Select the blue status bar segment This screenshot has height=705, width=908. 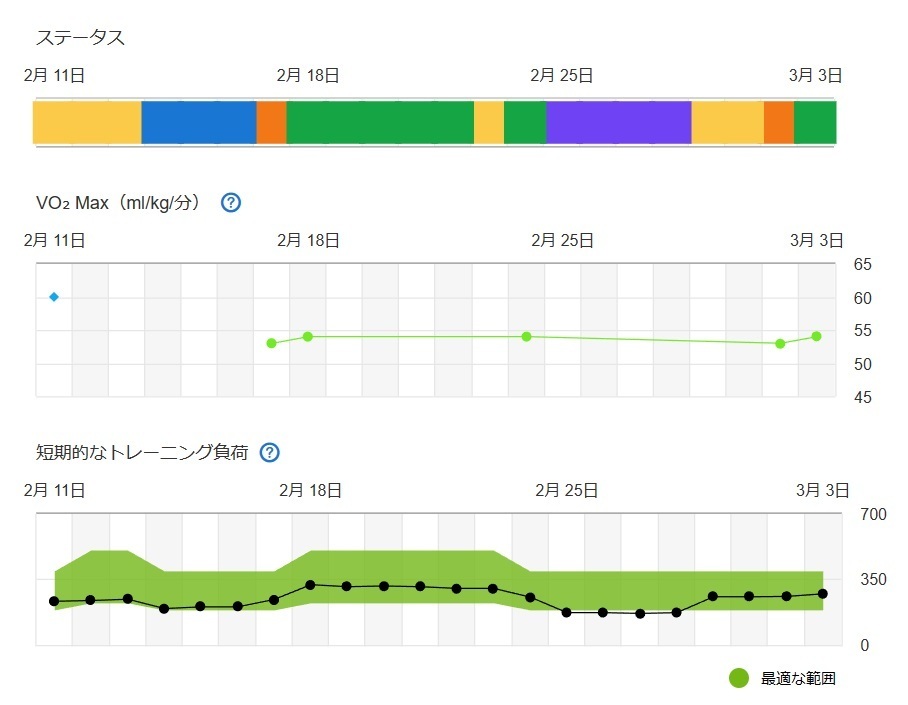[x=199, y=122]
